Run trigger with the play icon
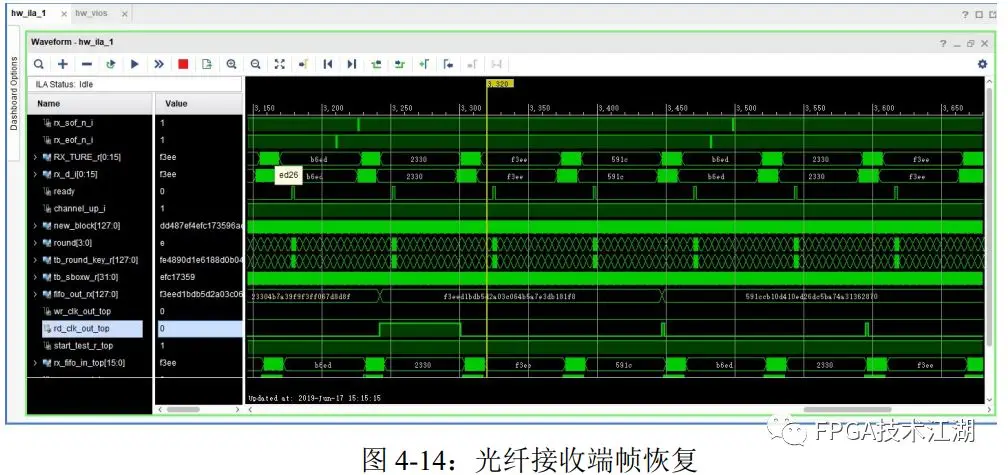This screenshot has width=1008, height=475. click(134, 64)
